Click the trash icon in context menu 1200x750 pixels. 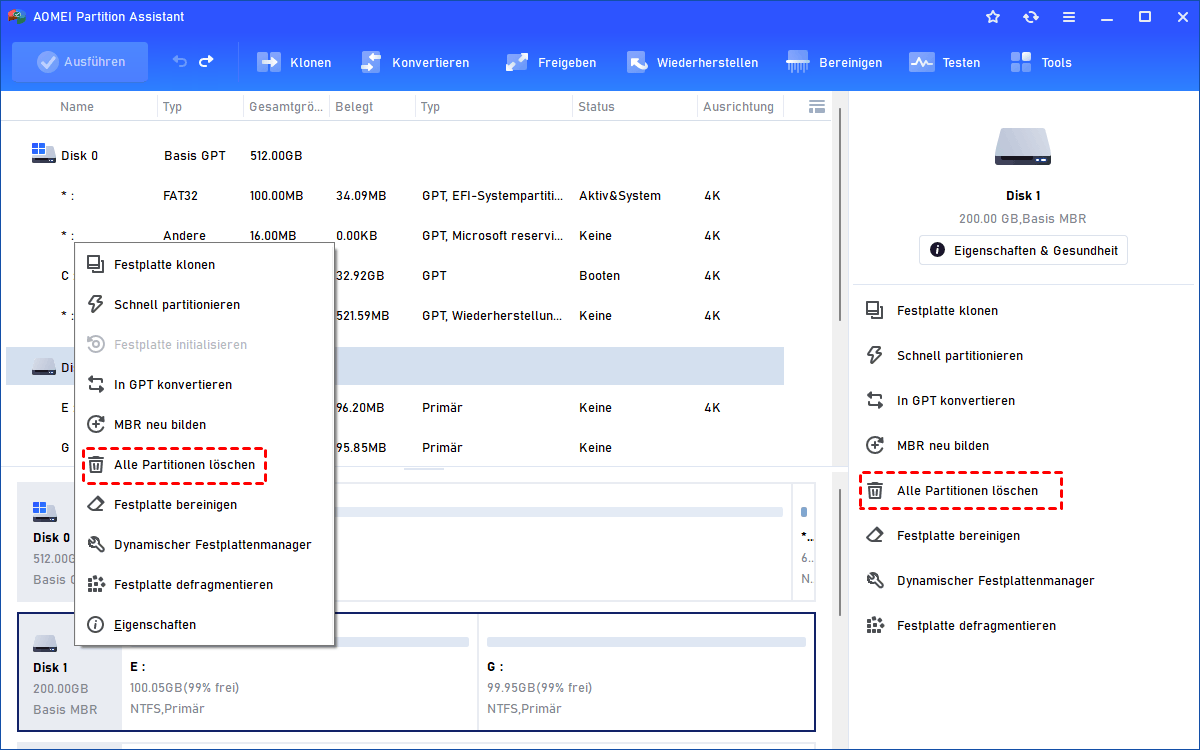[96, 465]
